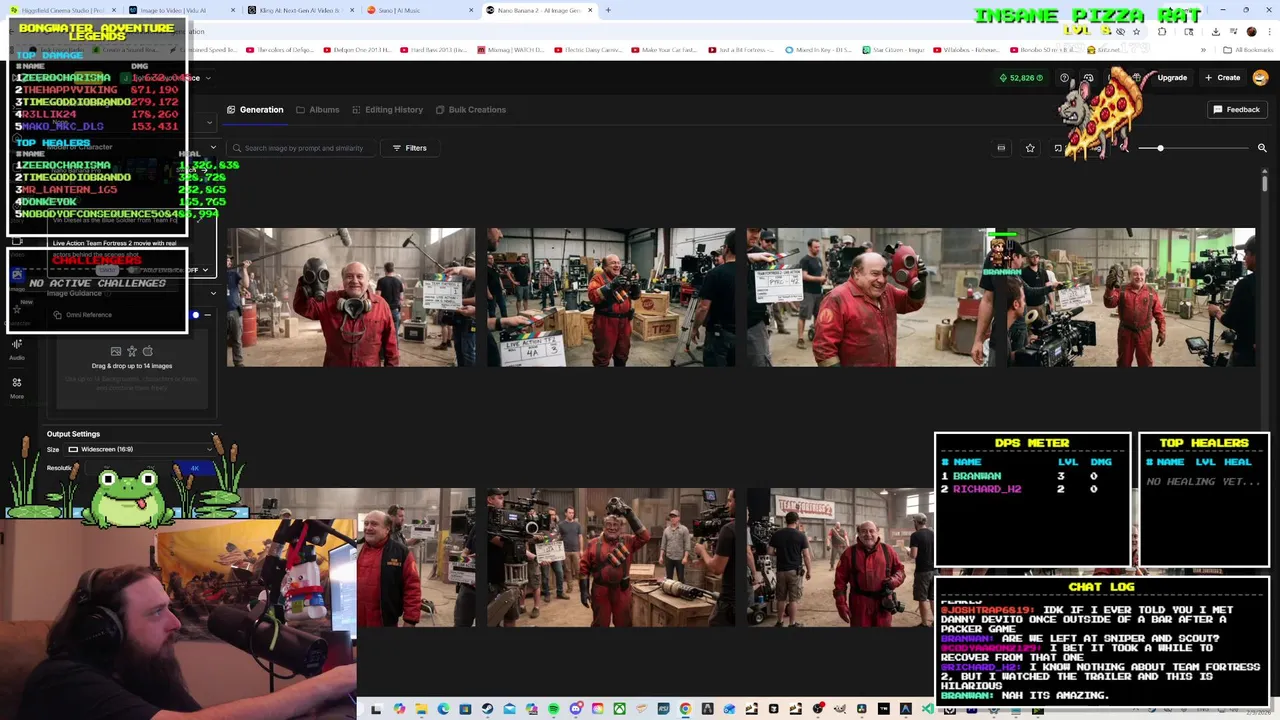Click the 52,826 credits balance

point(1021,78)
